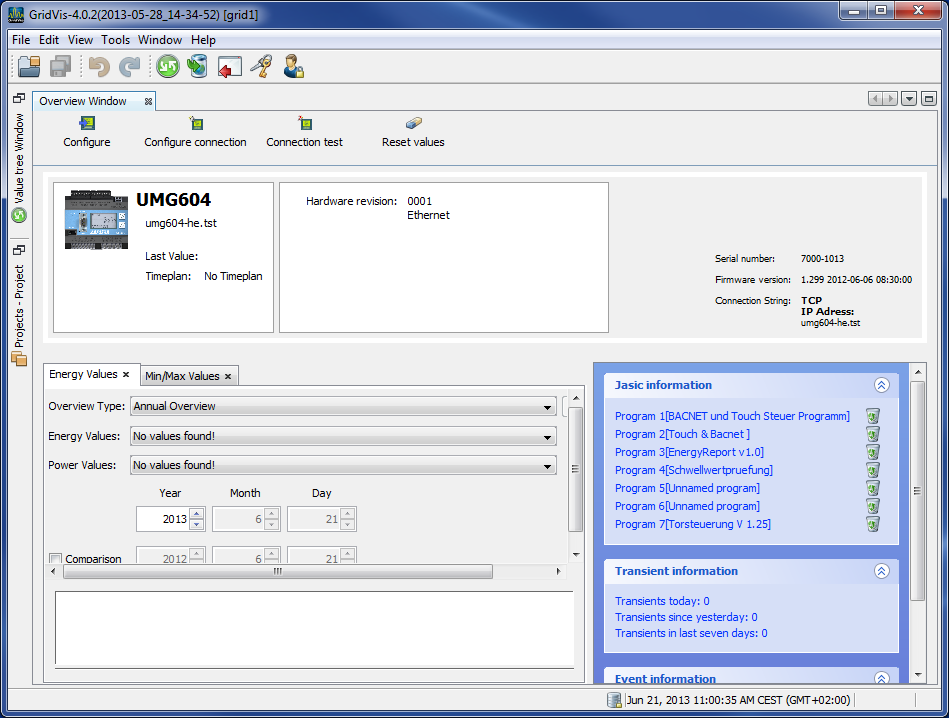Collapse the Transient information section

(x=881, y=571)
